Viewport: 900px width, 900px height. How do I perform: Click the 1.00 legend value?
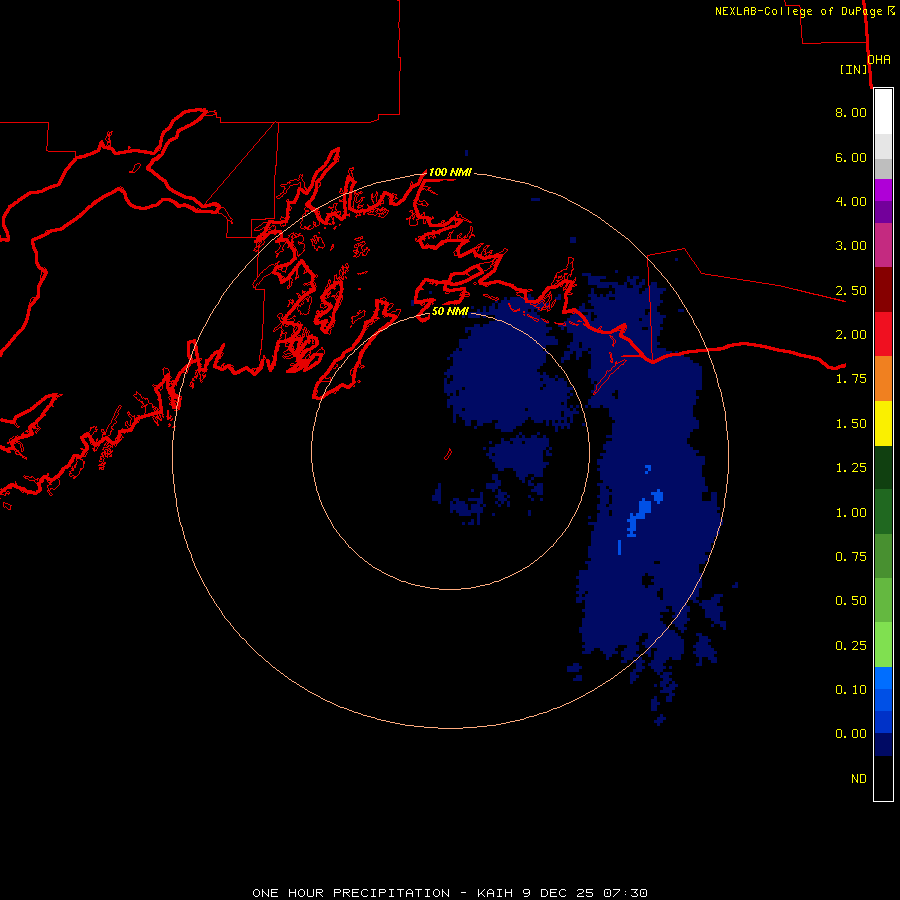[x=851, y=513]
